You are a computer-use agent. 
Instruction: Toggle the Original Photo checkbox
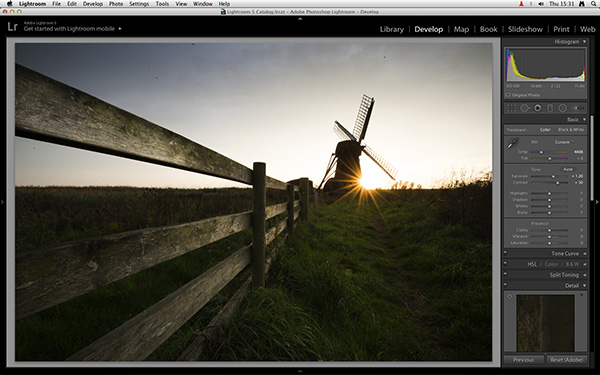(x=508, y=95)
